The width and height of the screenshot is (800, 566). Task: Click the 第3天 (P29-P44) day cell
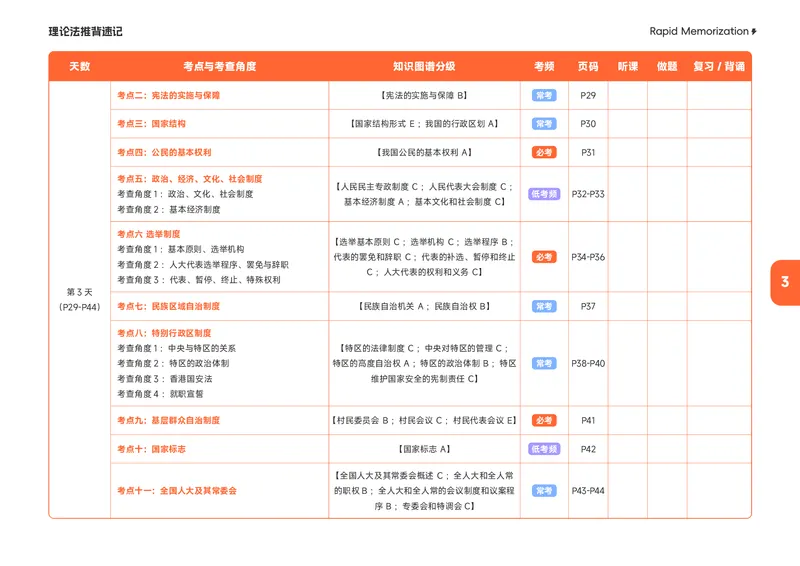80,300
